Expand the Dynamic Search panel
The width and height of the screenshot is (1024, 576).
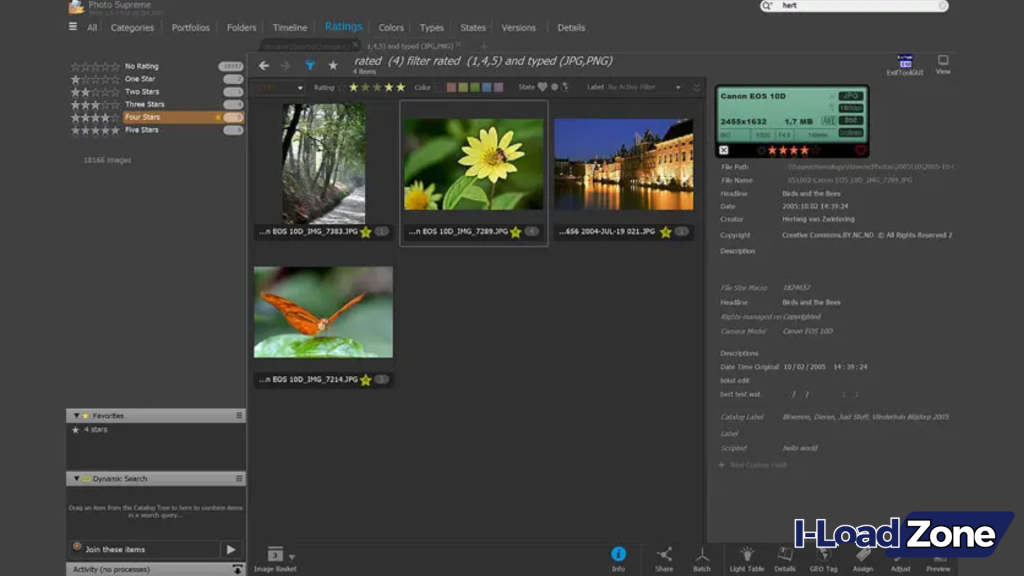[x=78, y=477]
